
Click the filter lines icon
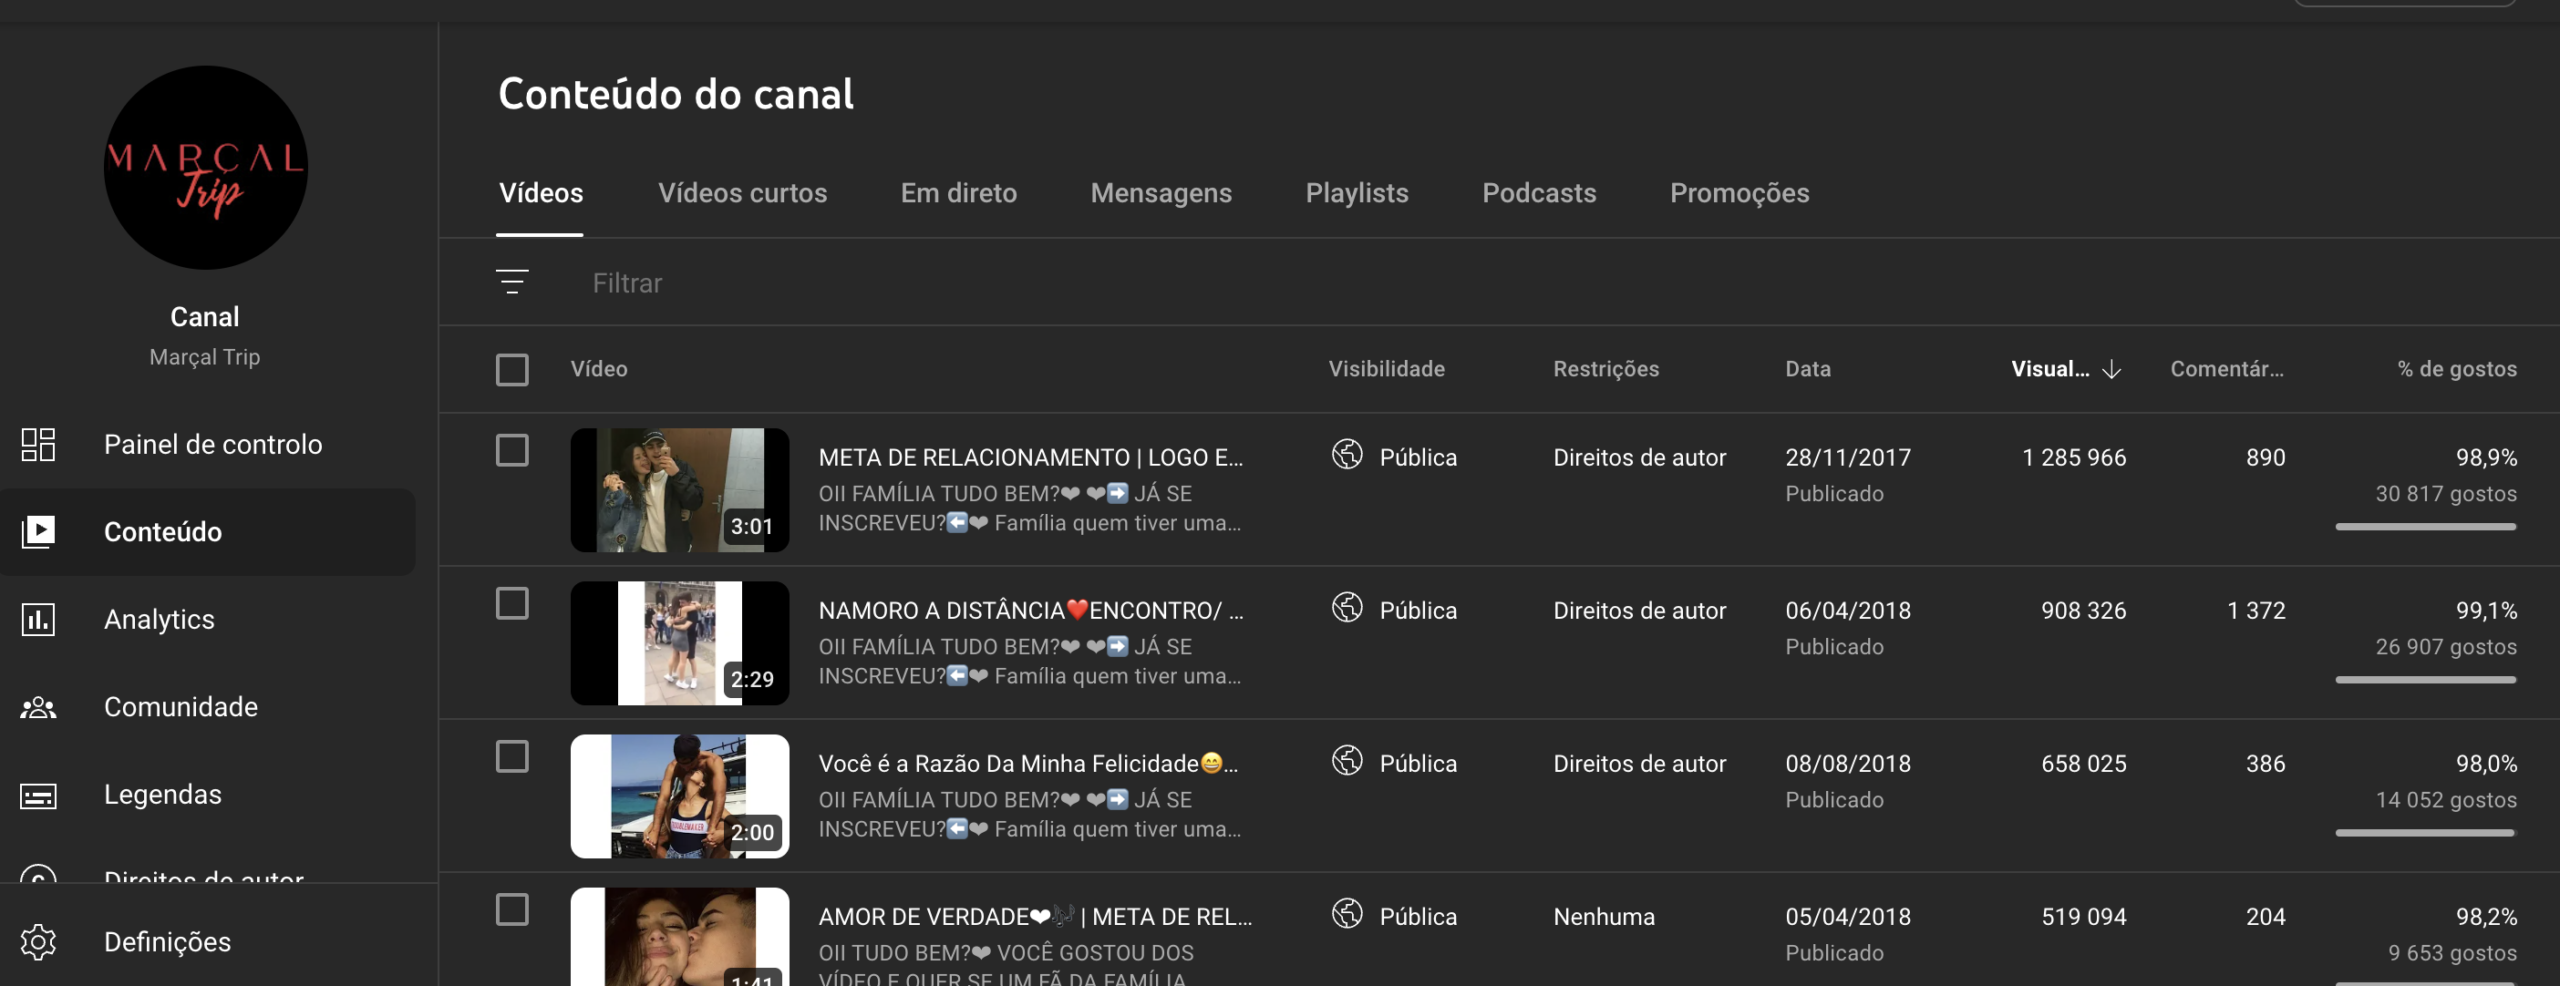pos(512,283)
